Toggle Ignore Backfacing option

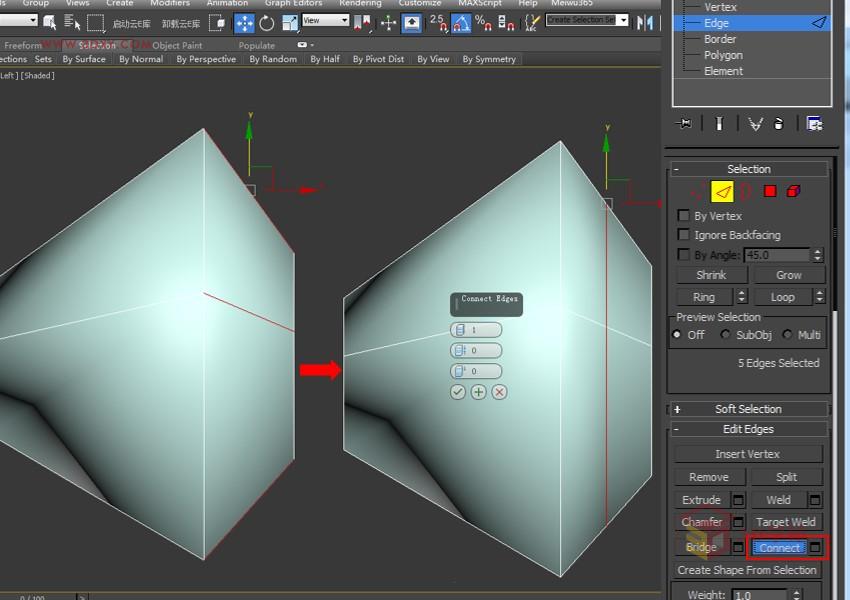click(x=684, y=234)
